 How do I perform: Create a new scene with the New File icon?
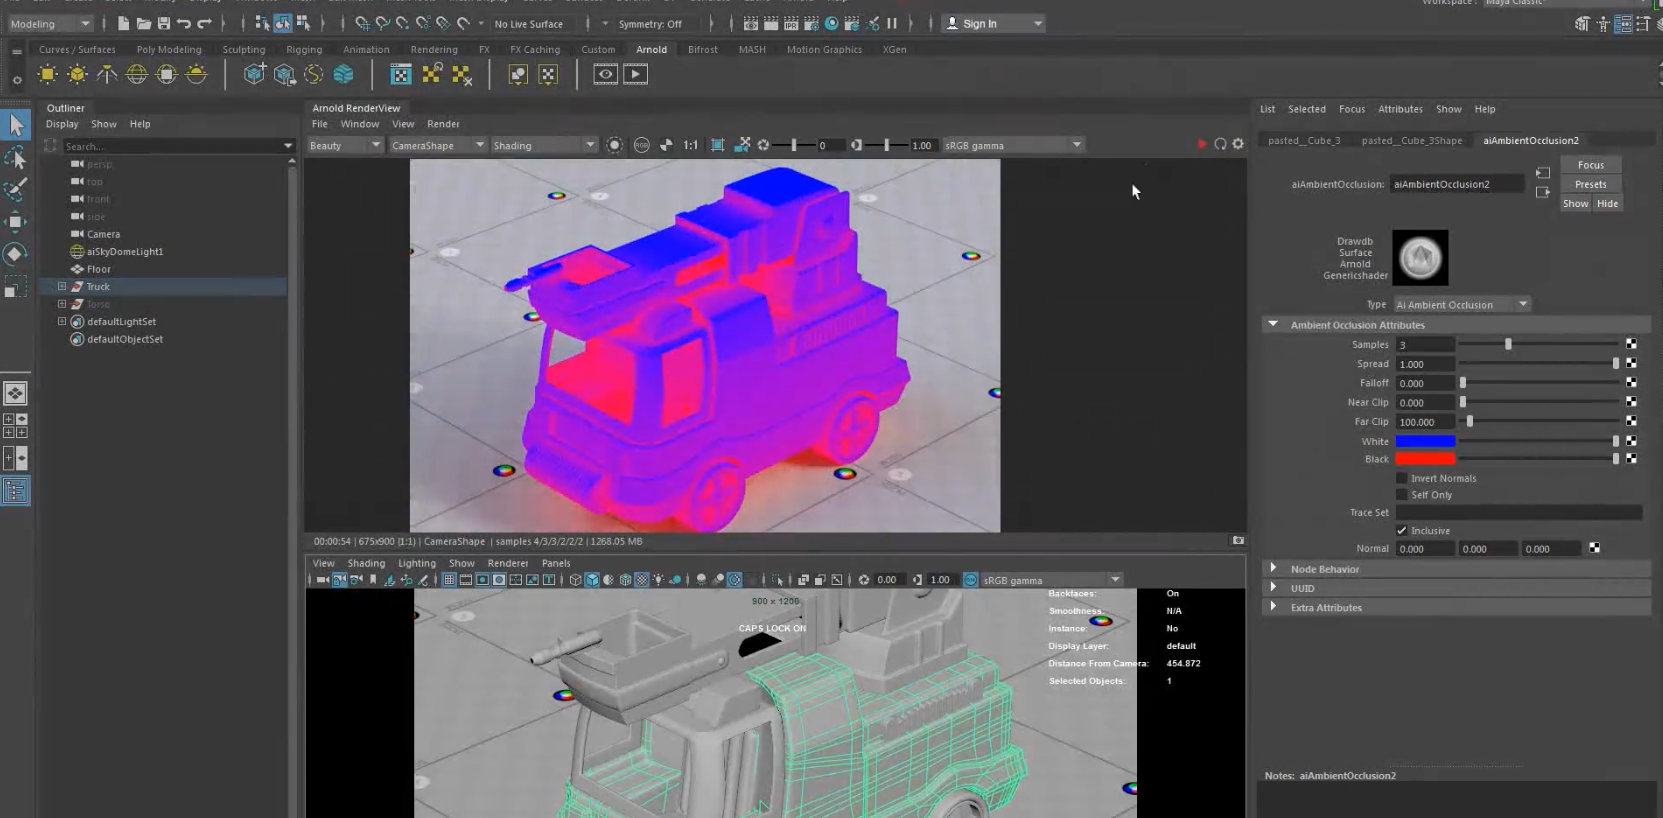pyautogui.click(x=124, y=23)
